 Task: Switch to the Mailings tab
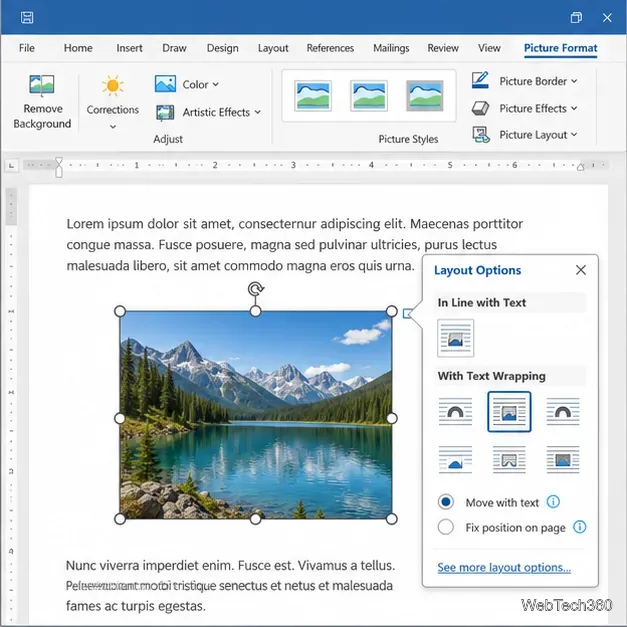[x=391, y=48]
